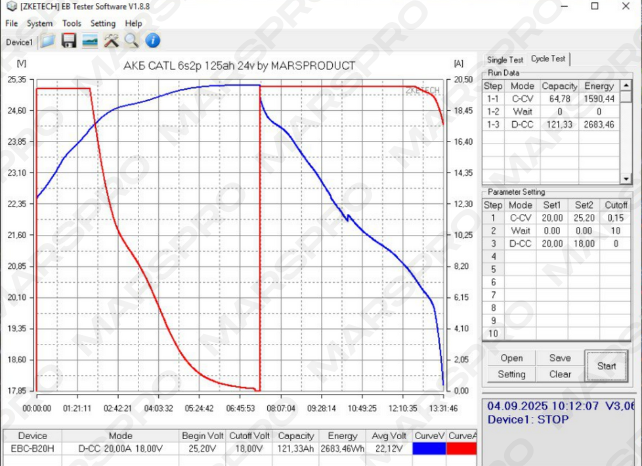This screenshot has height=466, width=642.
Task: Select step 1 Mode cell C-CV
Action: (520, 218)
